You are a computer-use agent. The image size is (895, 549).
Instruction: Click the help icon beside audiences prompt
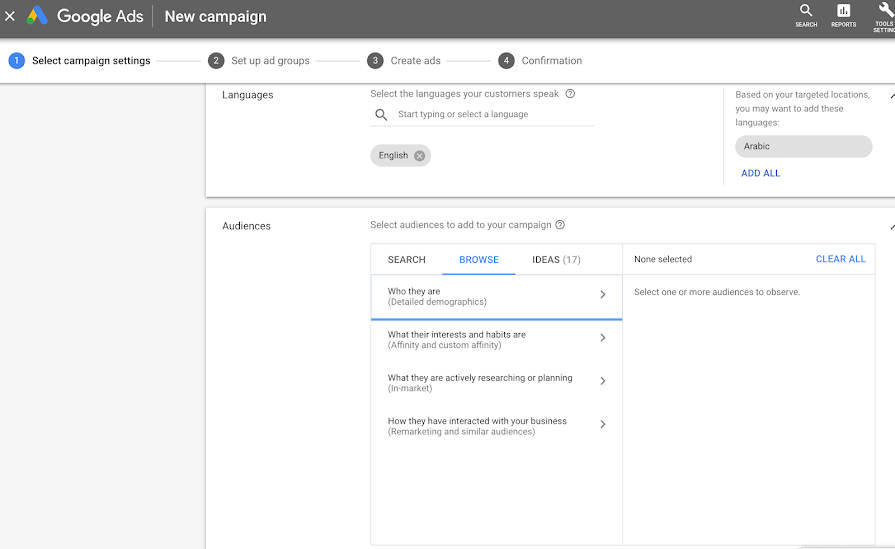[560, 225]
